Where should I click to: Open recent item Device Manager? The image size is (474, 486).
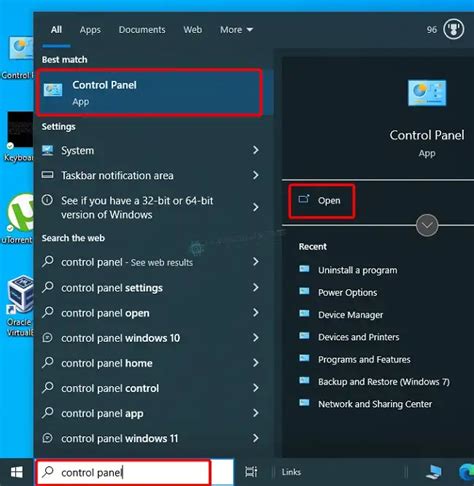click(x=350, y=315)
